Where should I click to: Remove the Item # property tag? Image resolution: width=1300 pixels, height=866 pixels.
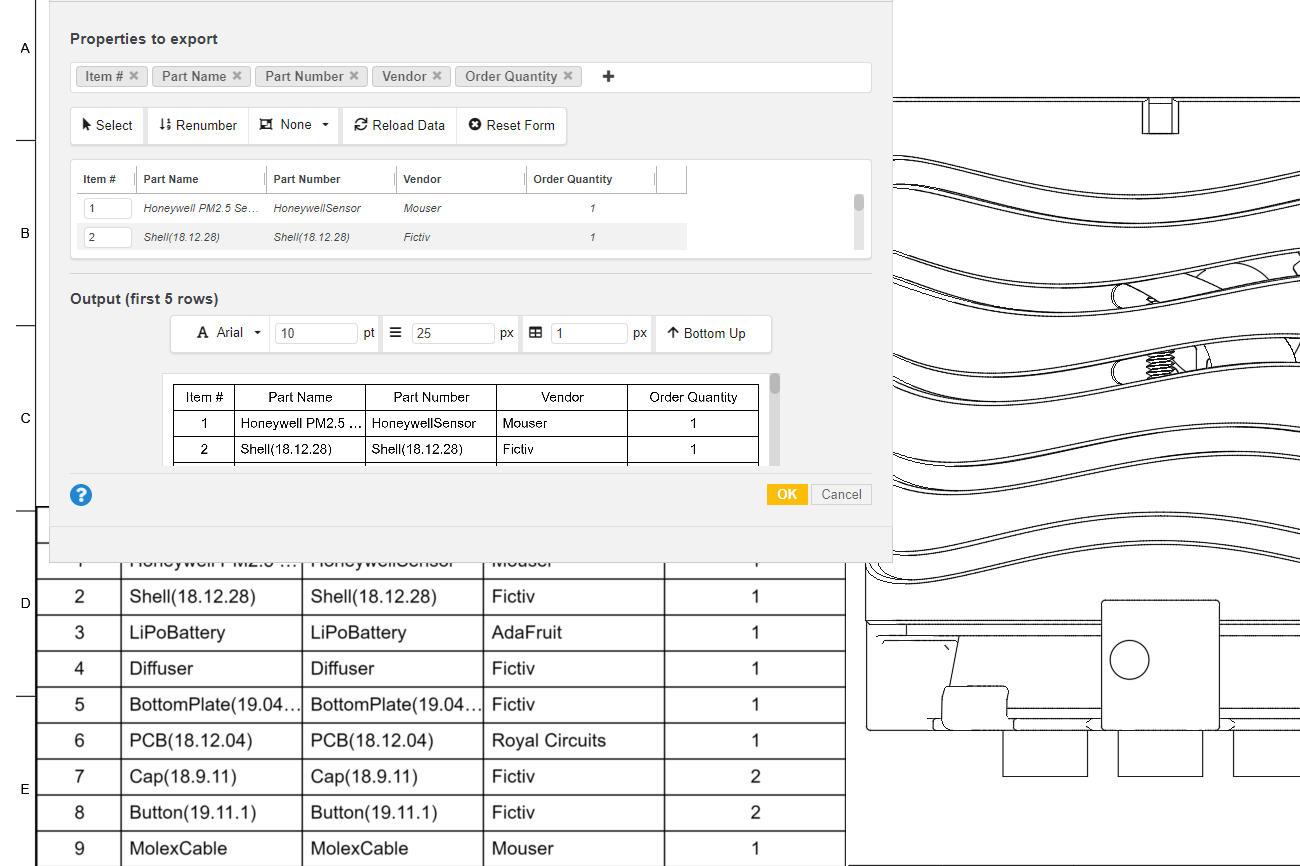coord(134,76)
